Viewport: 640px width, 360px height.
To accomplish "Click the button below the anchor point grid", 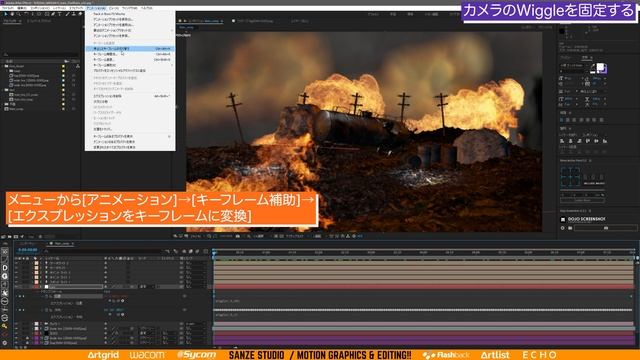I will click(583, 200).
